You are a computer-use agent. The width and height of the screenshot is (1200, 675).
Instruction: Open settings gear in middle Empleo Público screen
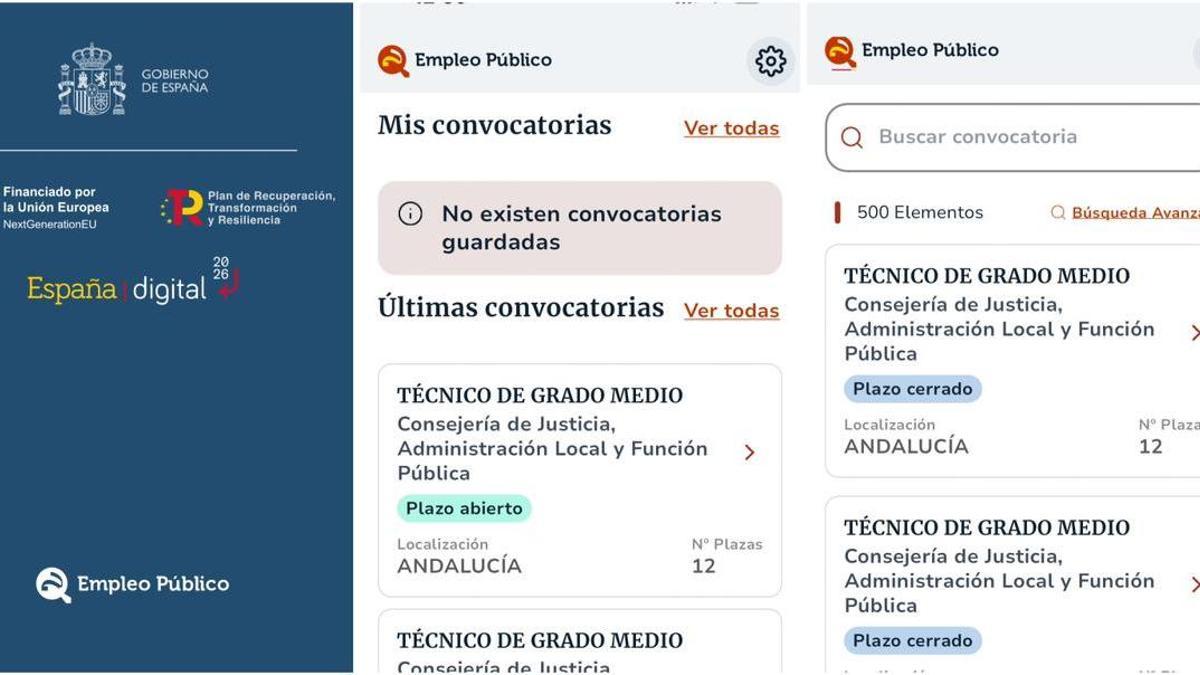tap(770, 61)
